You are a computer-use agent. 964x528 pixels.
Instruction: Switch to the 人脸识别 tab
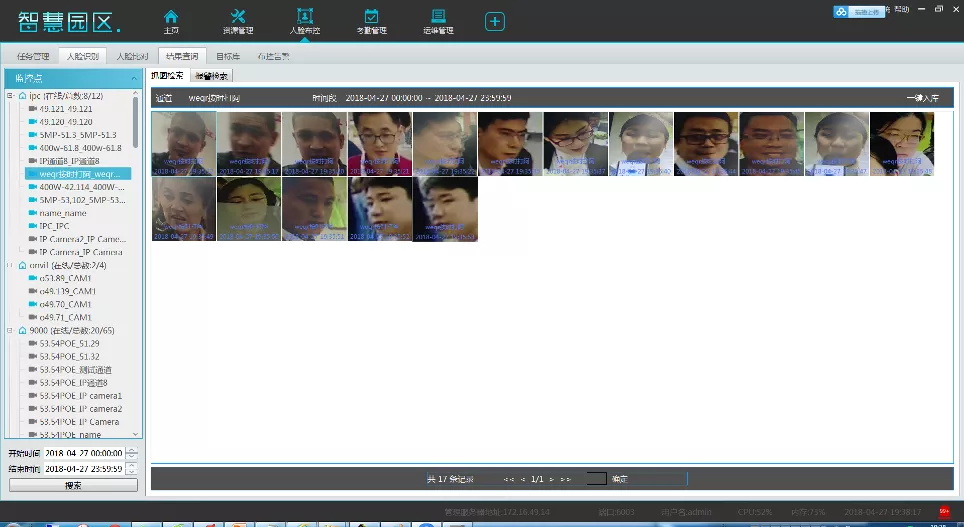(x=82, y=56)
